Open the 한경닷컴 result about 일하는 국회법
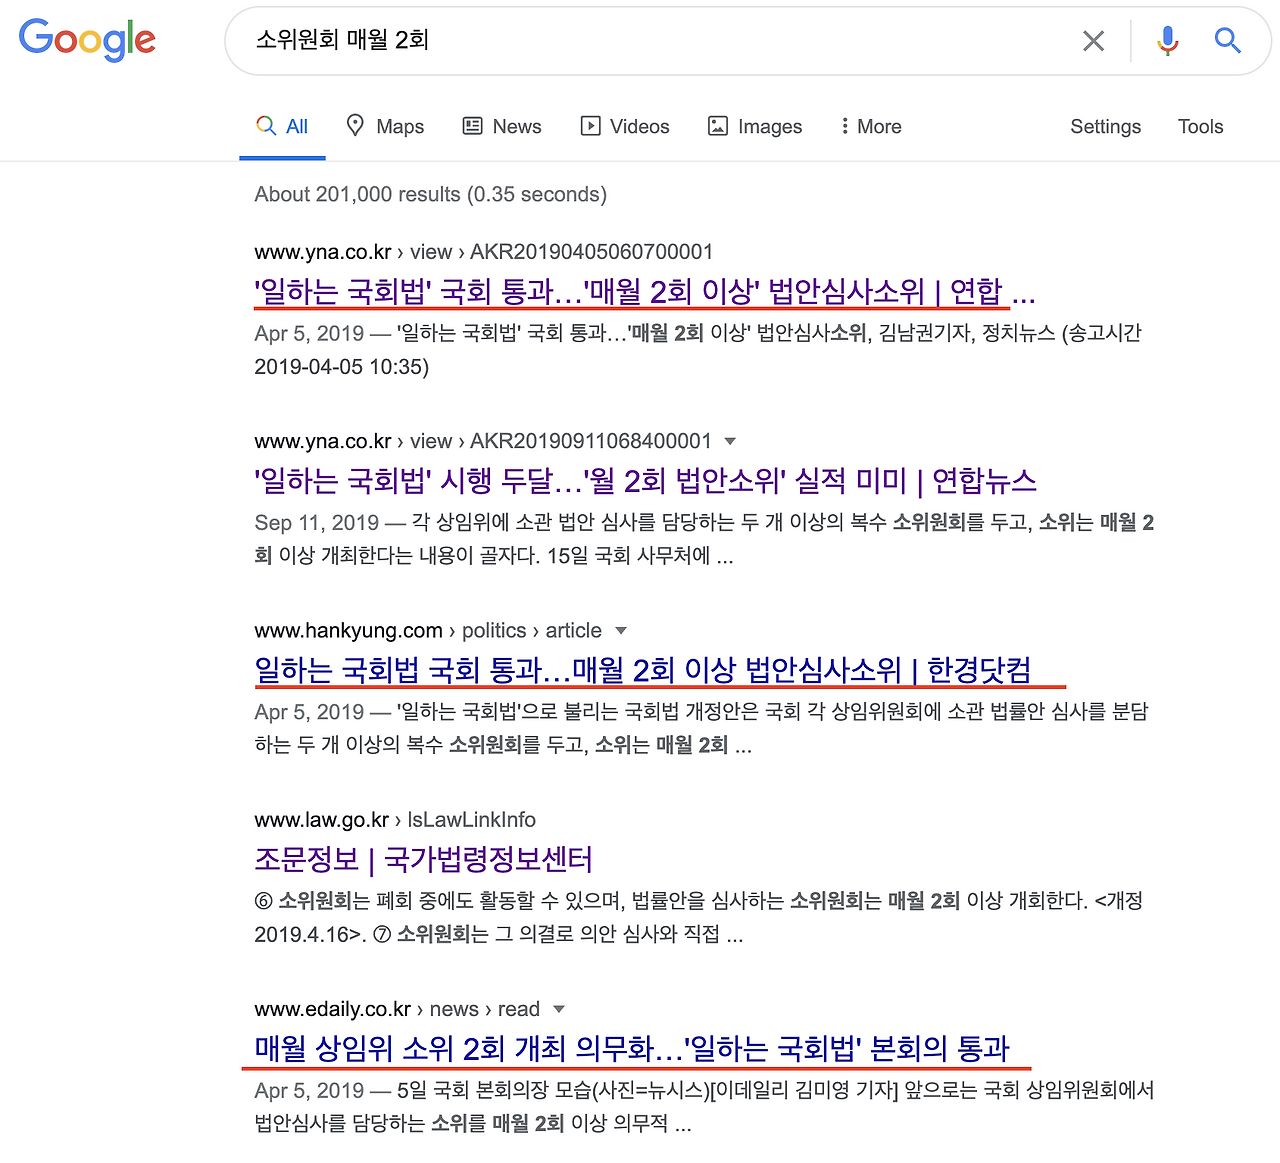 coord(643,671)
